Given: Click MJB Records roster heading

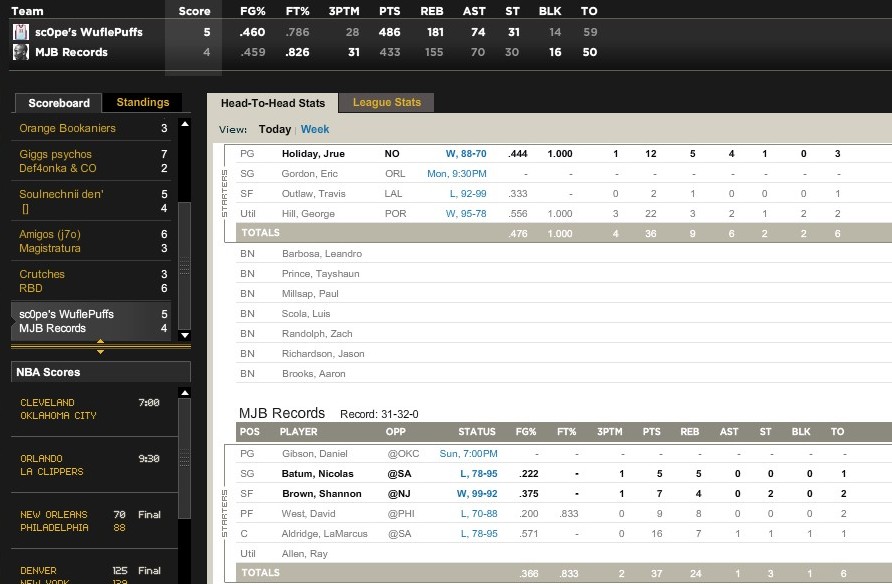Looking at the screenshot, I should (x=282, y=413).
